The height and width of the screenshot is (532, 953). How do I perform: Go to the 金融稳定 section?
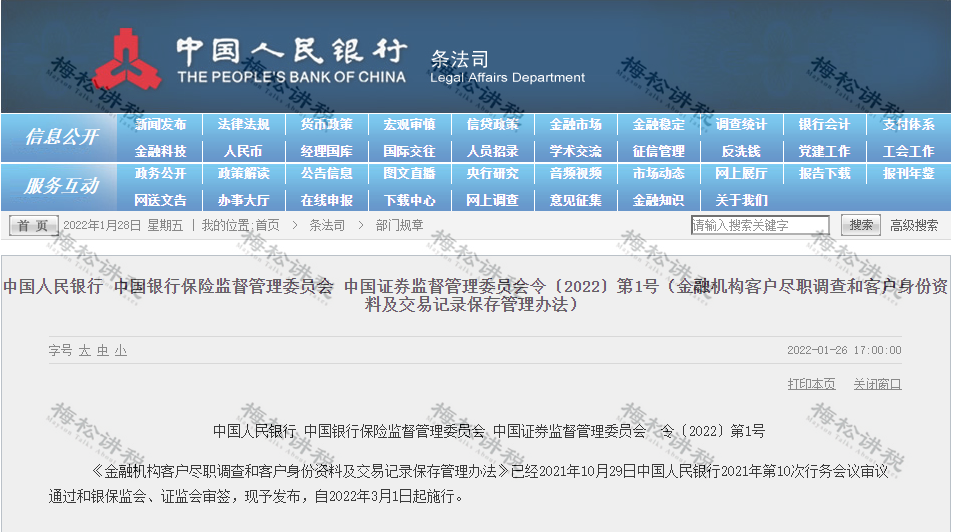(x=658, y=125)
